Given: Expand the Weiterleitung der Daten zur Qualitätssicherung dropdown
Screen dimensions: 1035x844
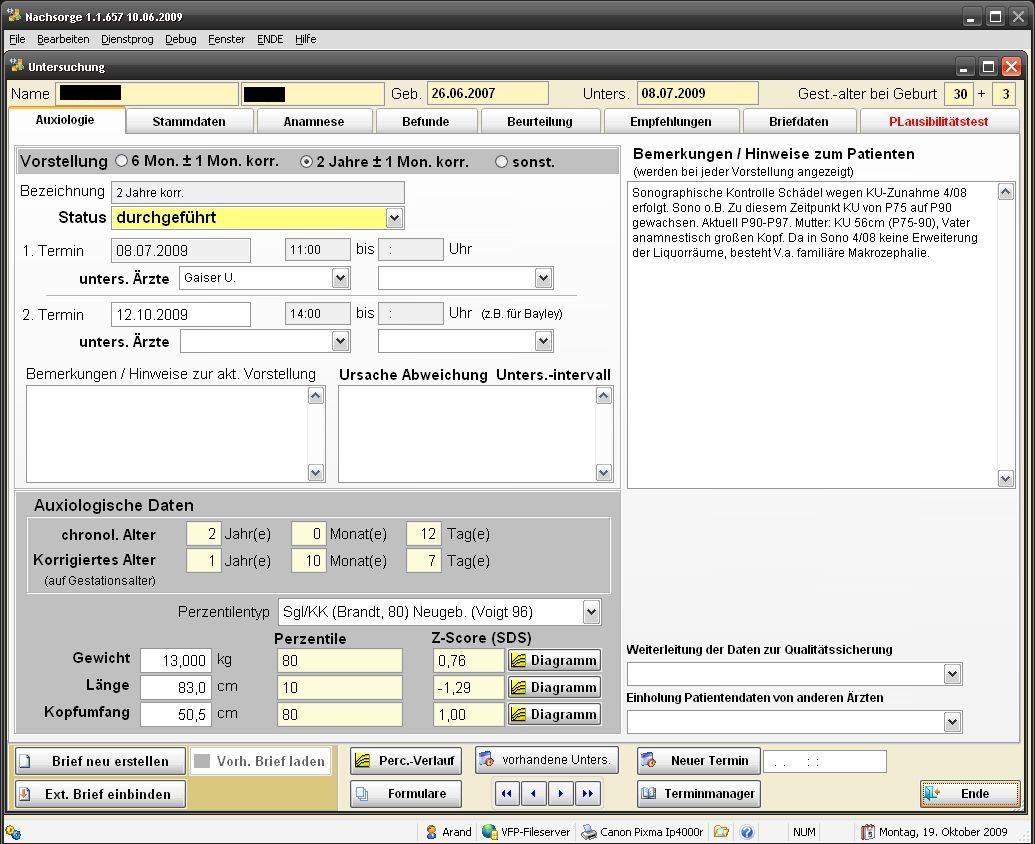Looking at the screenshot, I should 951,674.
